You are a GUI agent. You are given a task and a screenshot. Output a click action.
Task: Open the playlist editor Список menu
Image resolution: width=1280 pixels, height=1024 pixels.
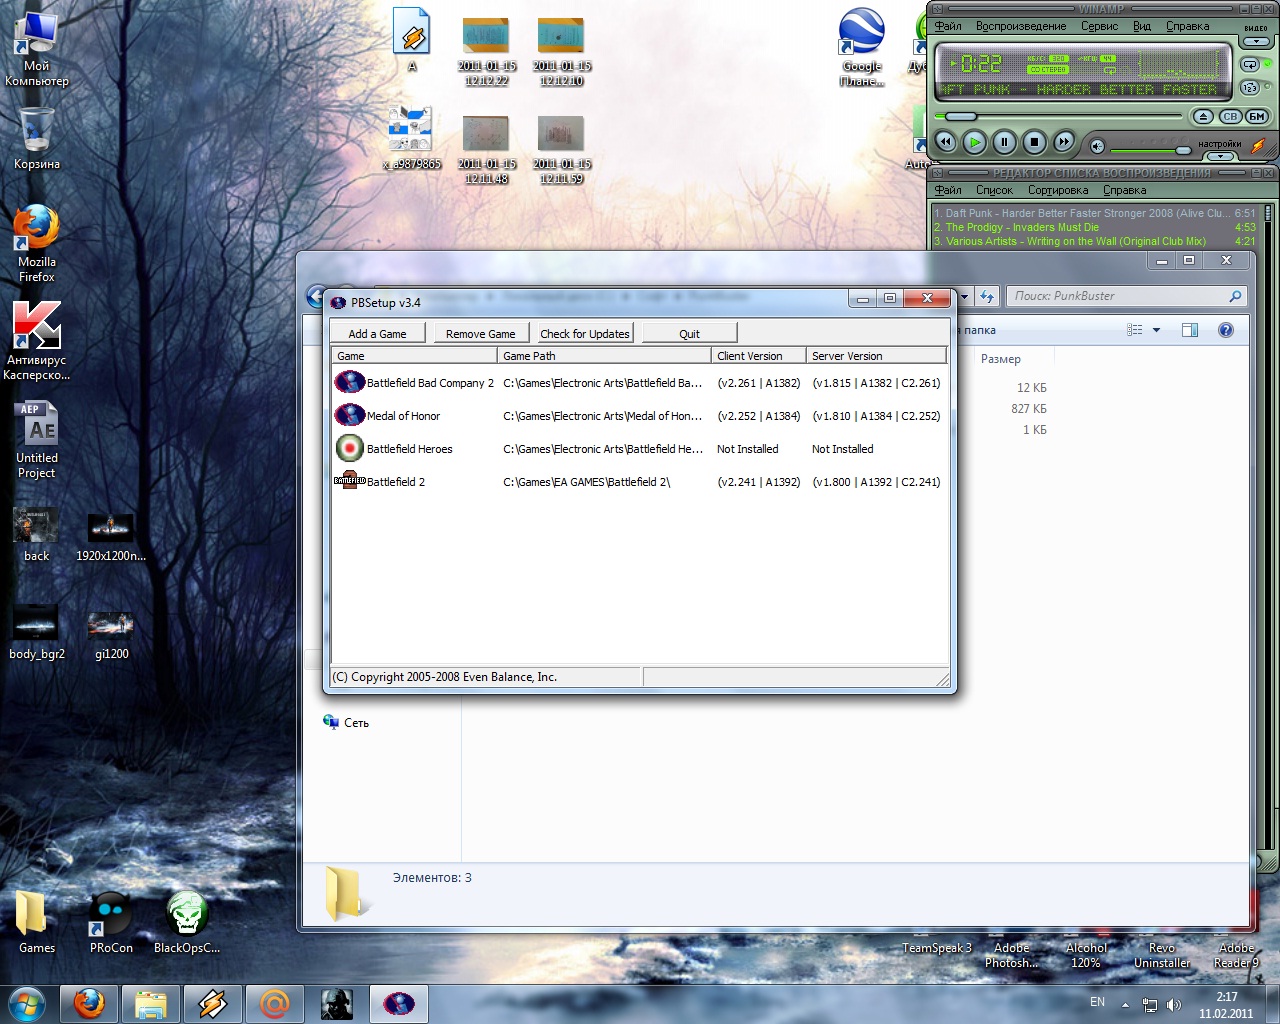(x=994, y=190)
